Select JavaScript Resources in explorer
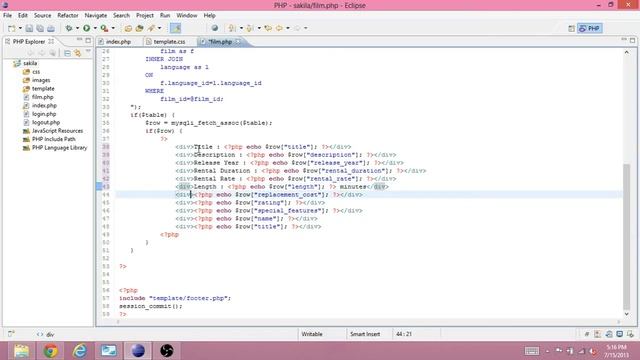The image size is (640, 360). pos(57,131)
